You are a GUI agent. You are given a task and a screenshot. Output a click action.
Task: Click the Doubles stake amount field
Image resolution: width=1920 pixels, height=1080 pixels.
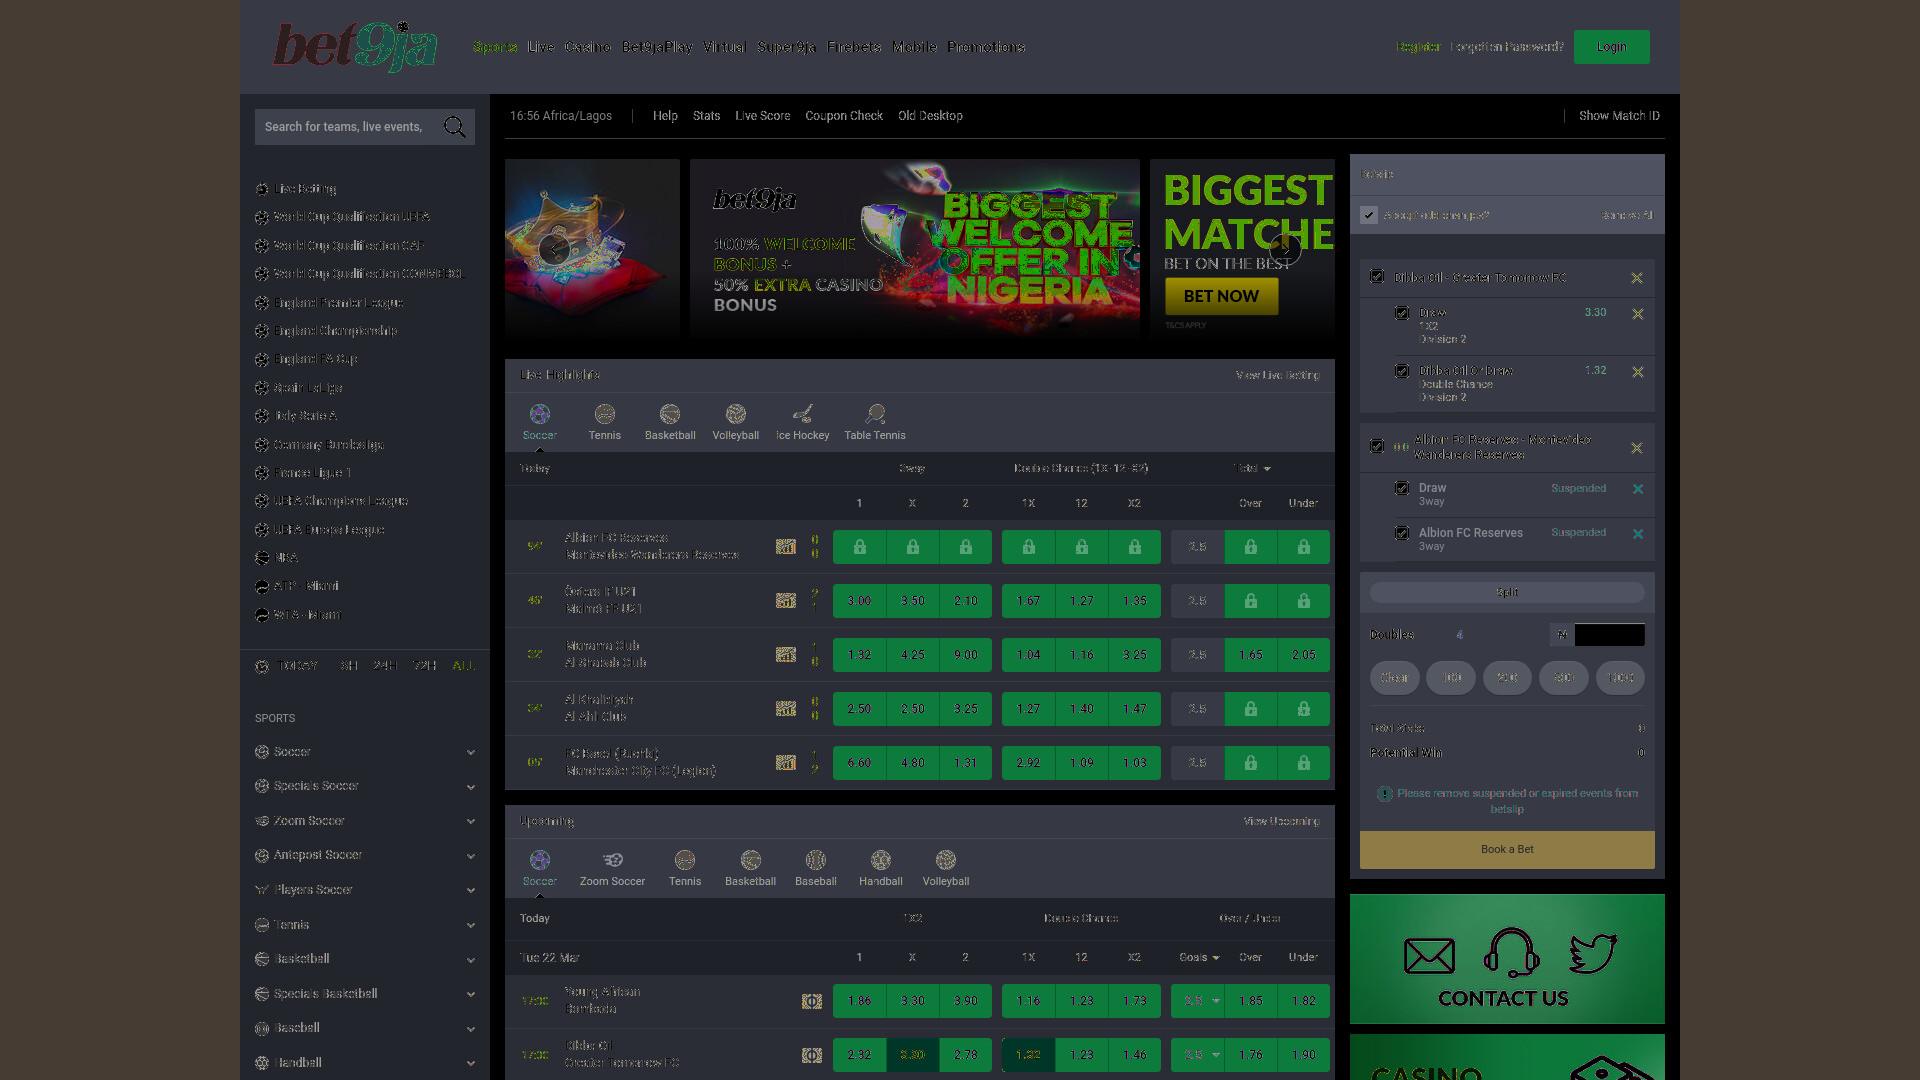(1610, 635)
